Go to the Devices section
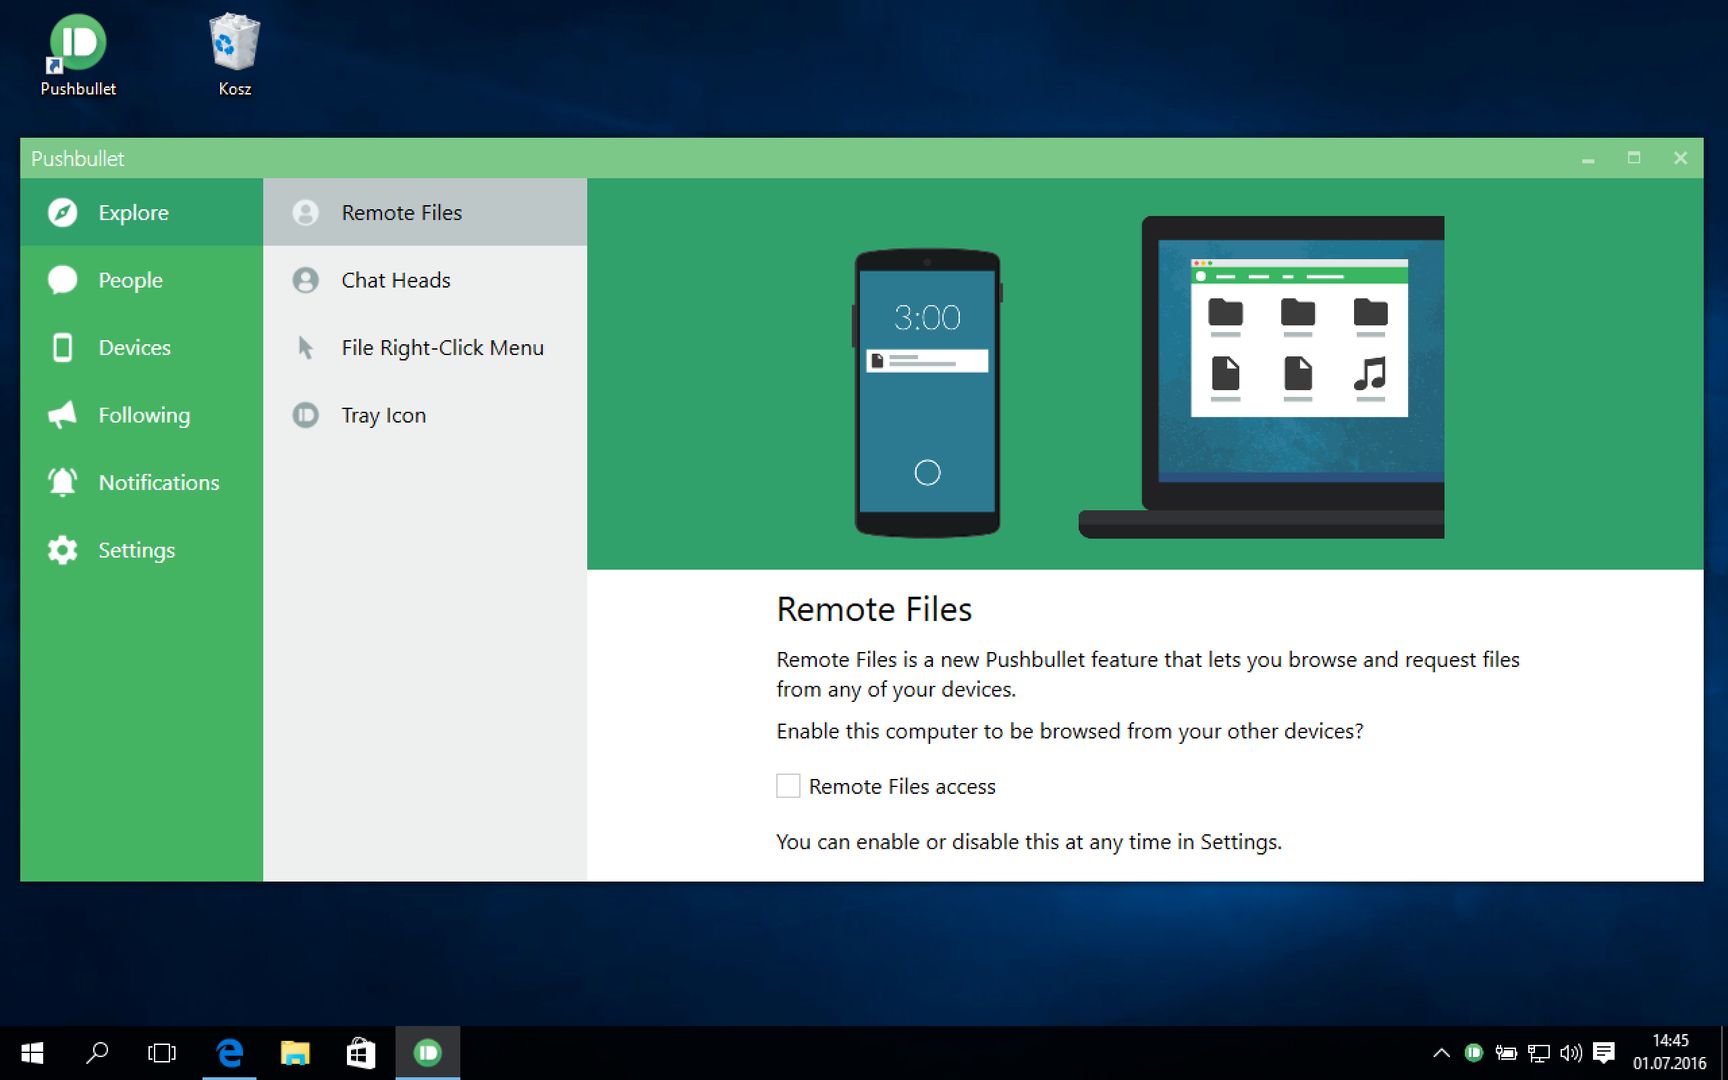Image resolution: width=1728 pixels, height=1080 pixels. point(141,347)
